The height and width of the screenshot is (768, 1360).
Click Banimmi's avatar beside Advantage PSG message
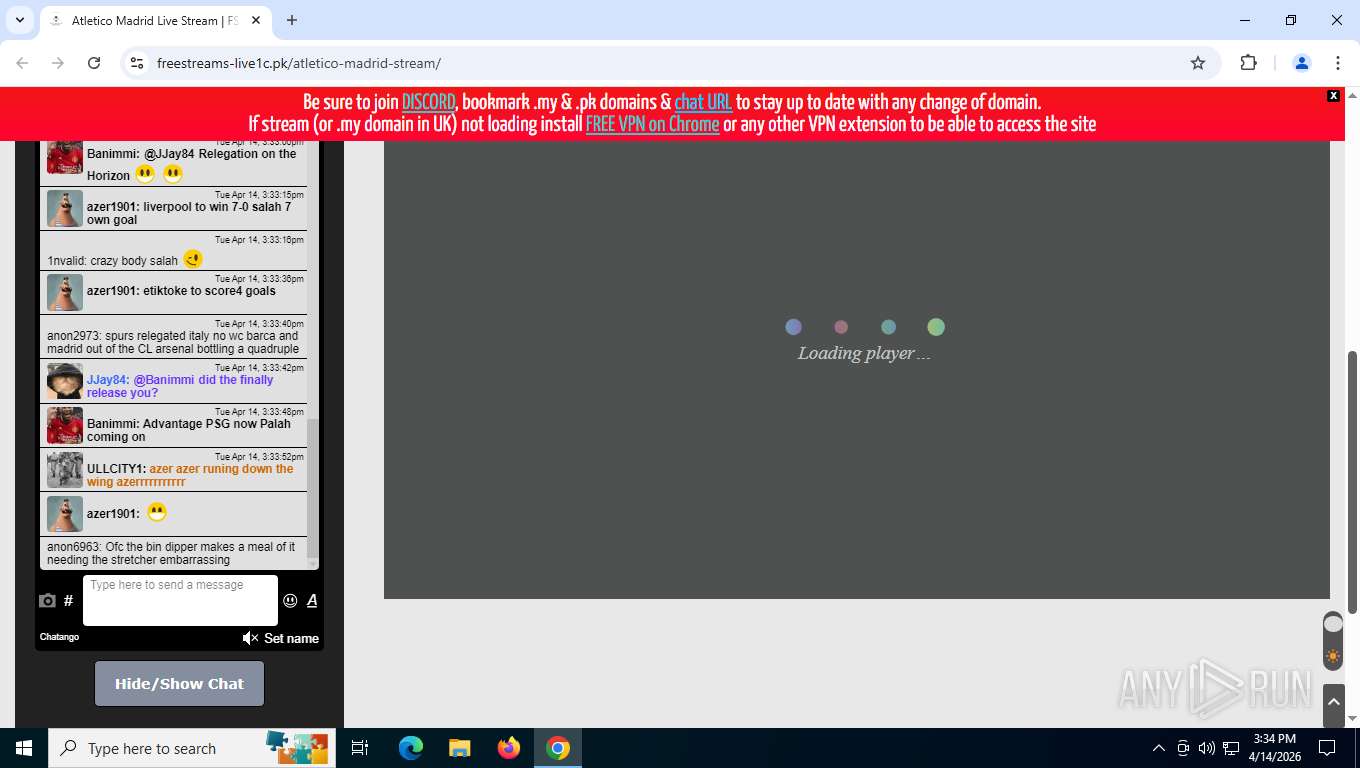[65, 426]
